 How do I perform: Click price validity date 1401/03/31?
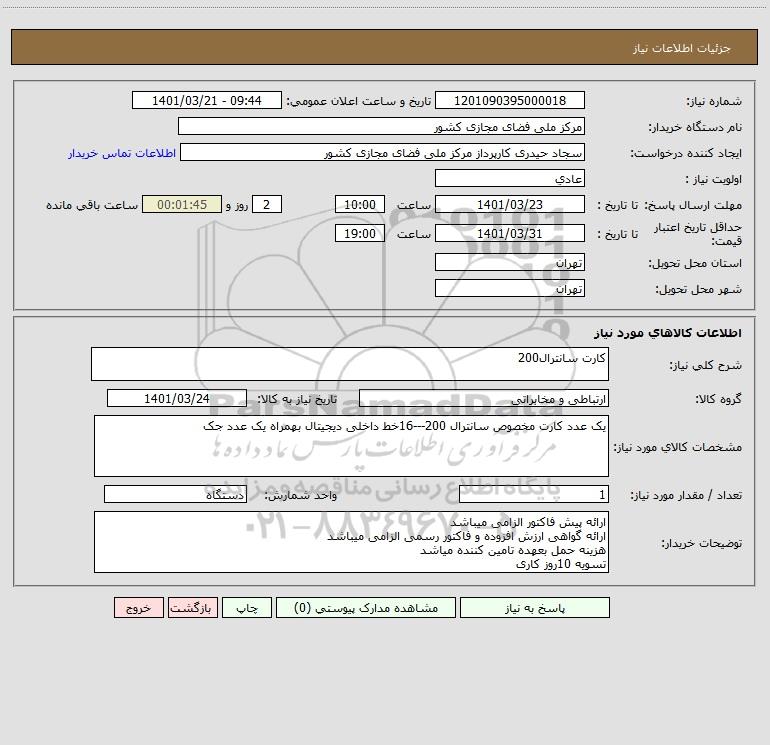(510, 233)
